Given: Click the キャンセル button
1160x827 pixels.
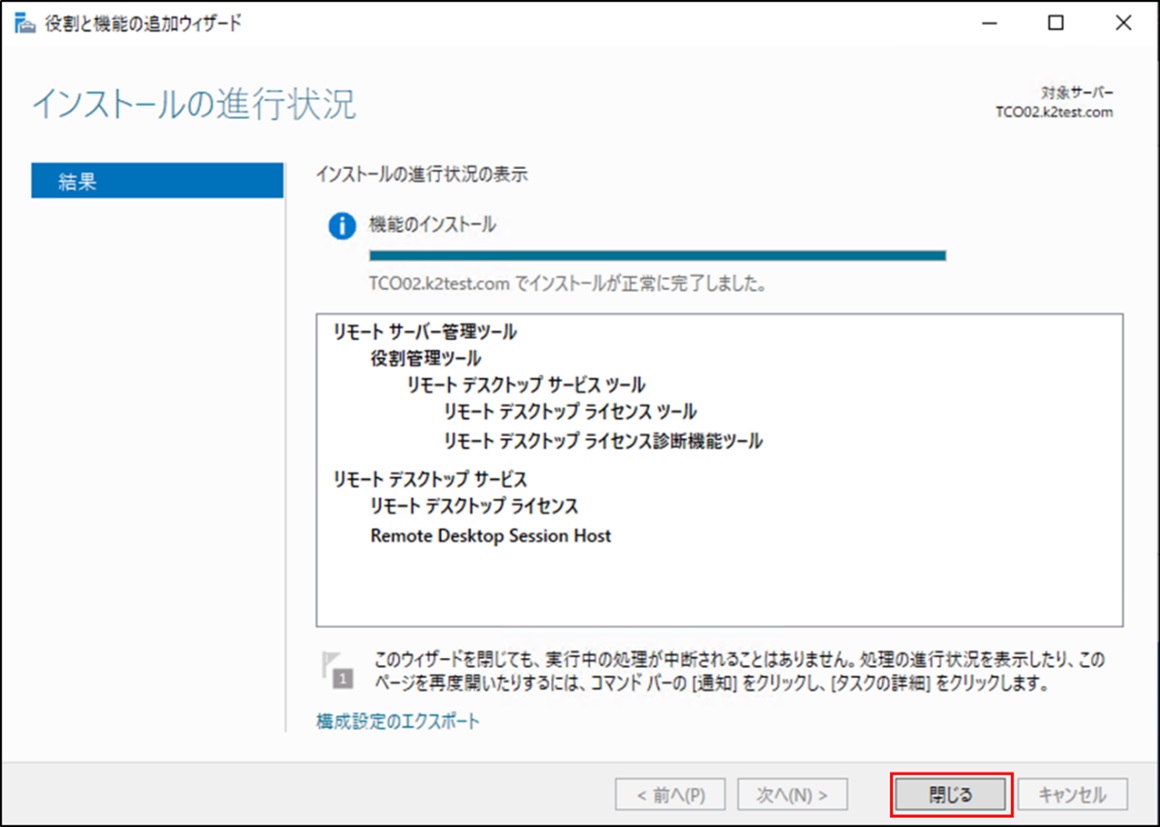Looking at the screenshot, I should point(1072,795).
